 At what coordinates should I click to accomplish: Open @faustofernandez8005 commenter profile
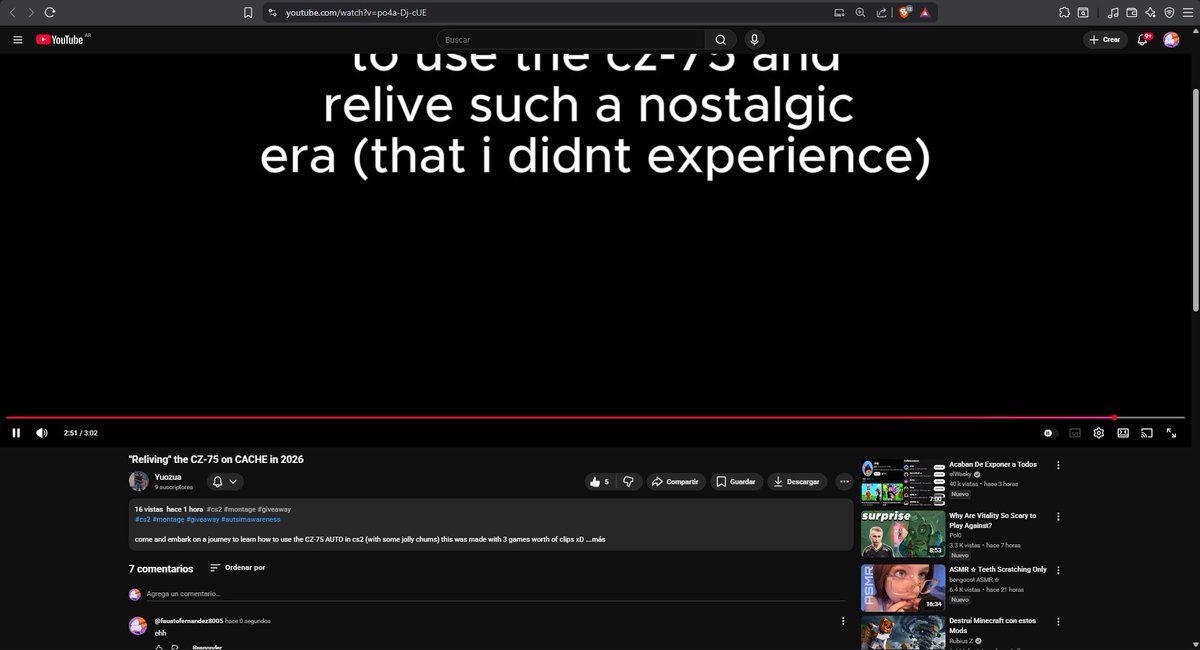point(187,621)
